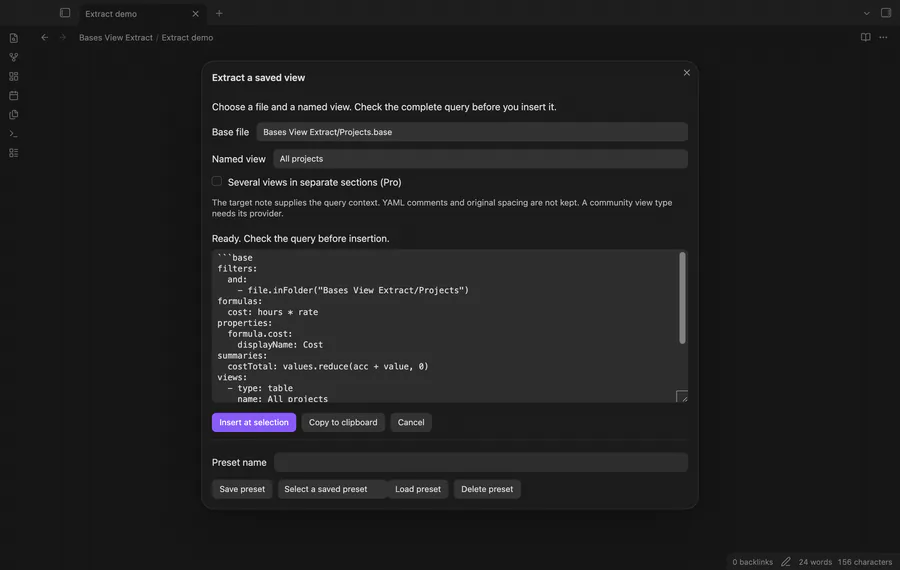This screenshot has height=570, width=900.
Task: Add a new tab with plus icon
Action: coord(219,13)
